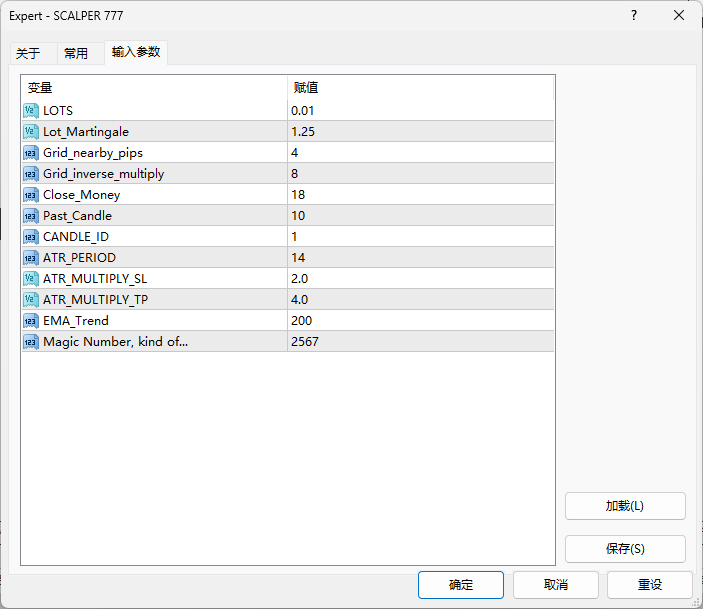
Task: Click the Close_Money parameter icon
Action: point(30,195)
